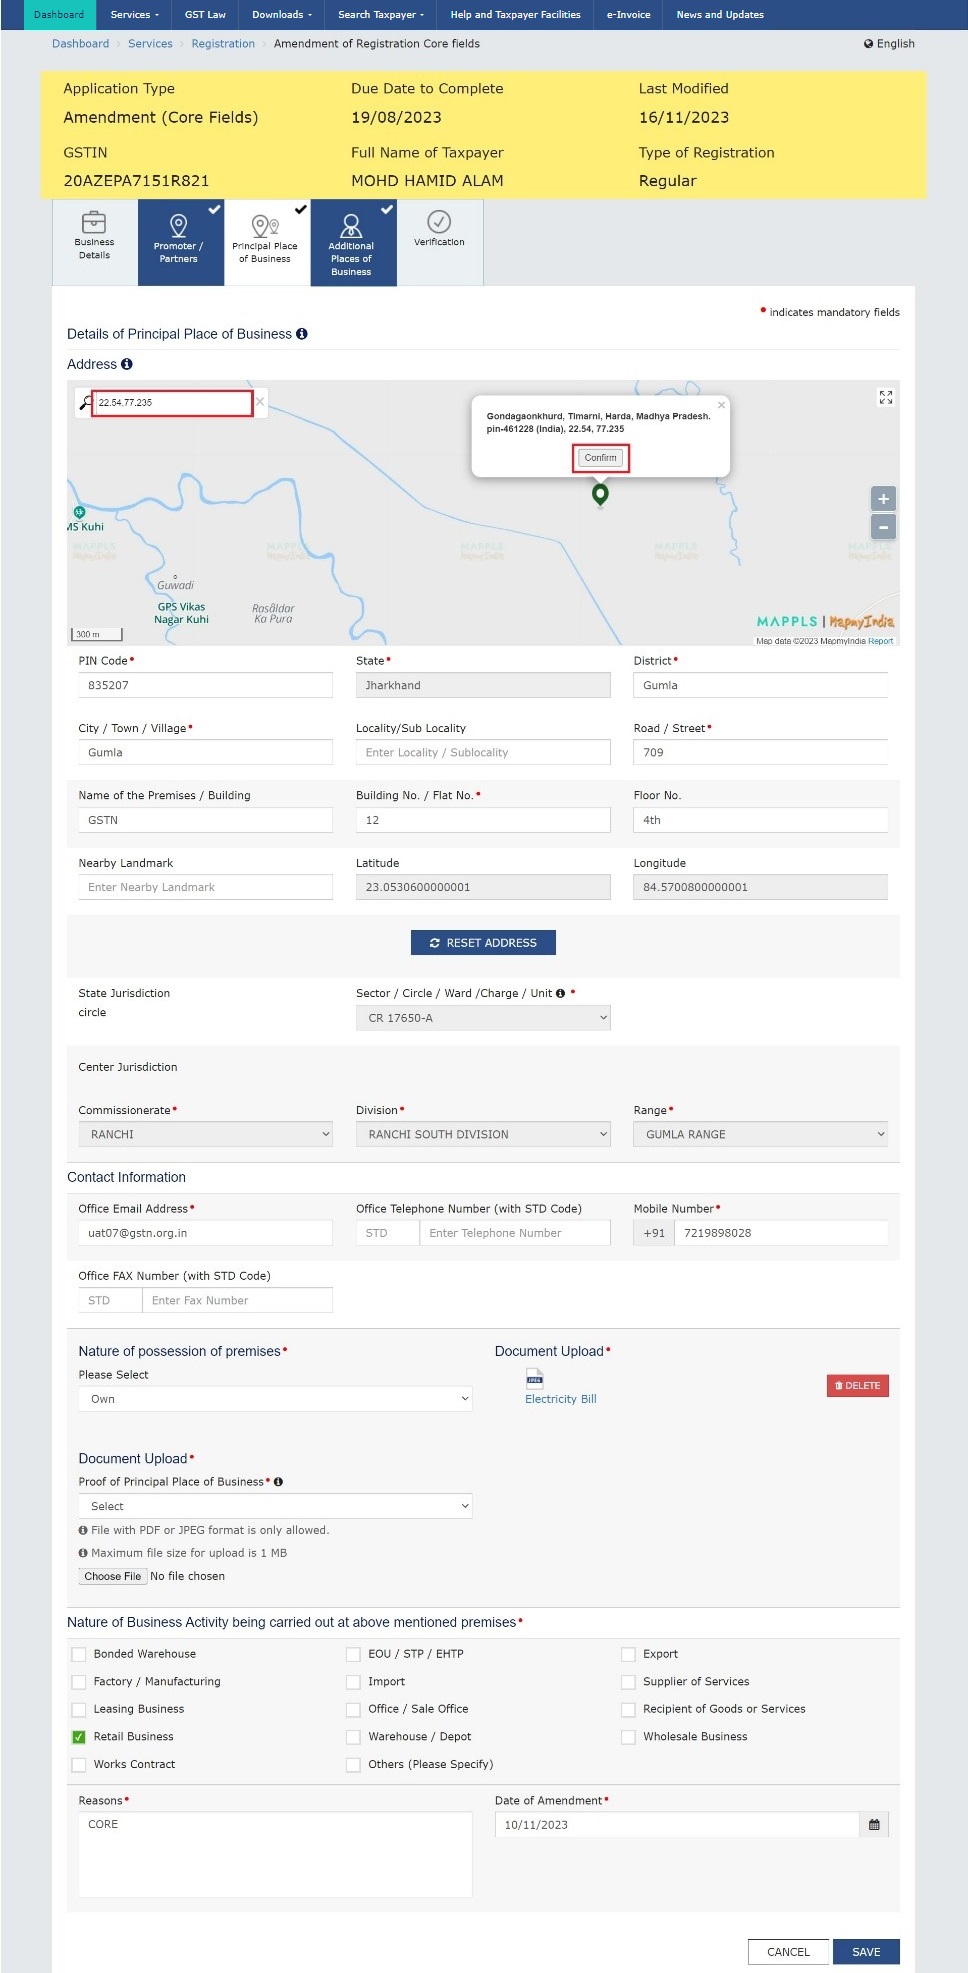Open the Commissionerate RANCHI dropdown
This screenshot has width=968, height=1973.
(x=205, y=1134)
